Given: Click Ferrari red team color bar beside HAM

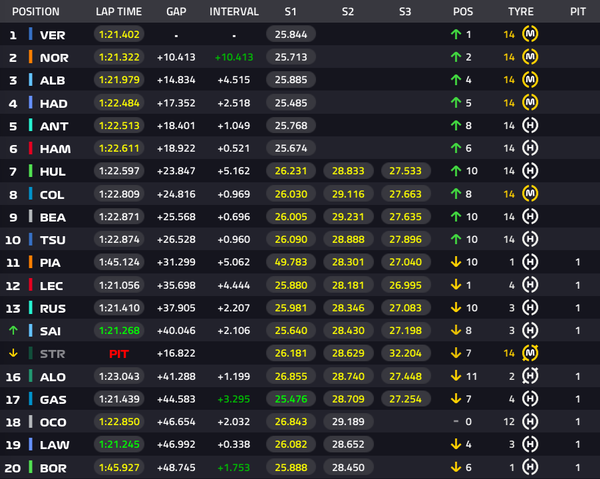Looking at the screenshot, I should click(x=30, y=148).
